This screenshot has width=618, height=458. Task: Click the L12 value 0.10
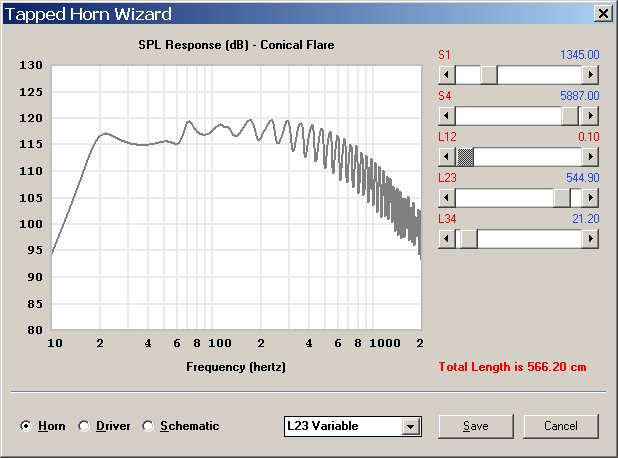point(588,137)
